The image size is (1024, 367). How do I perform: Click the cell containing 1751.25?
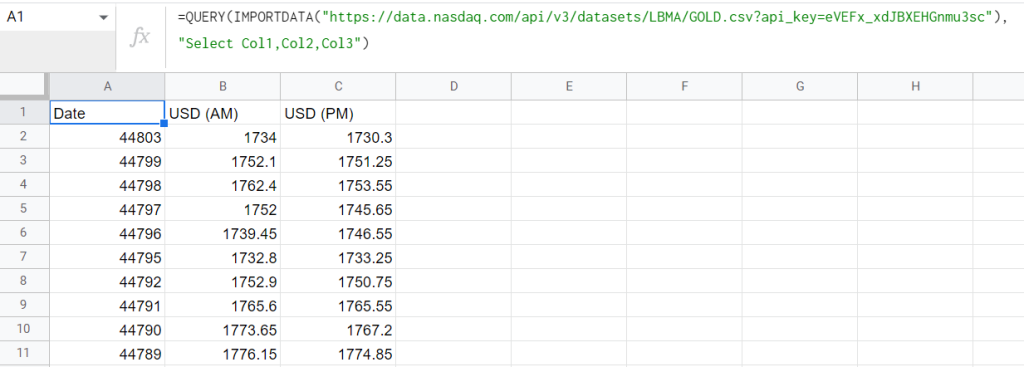tap(338, 161)
